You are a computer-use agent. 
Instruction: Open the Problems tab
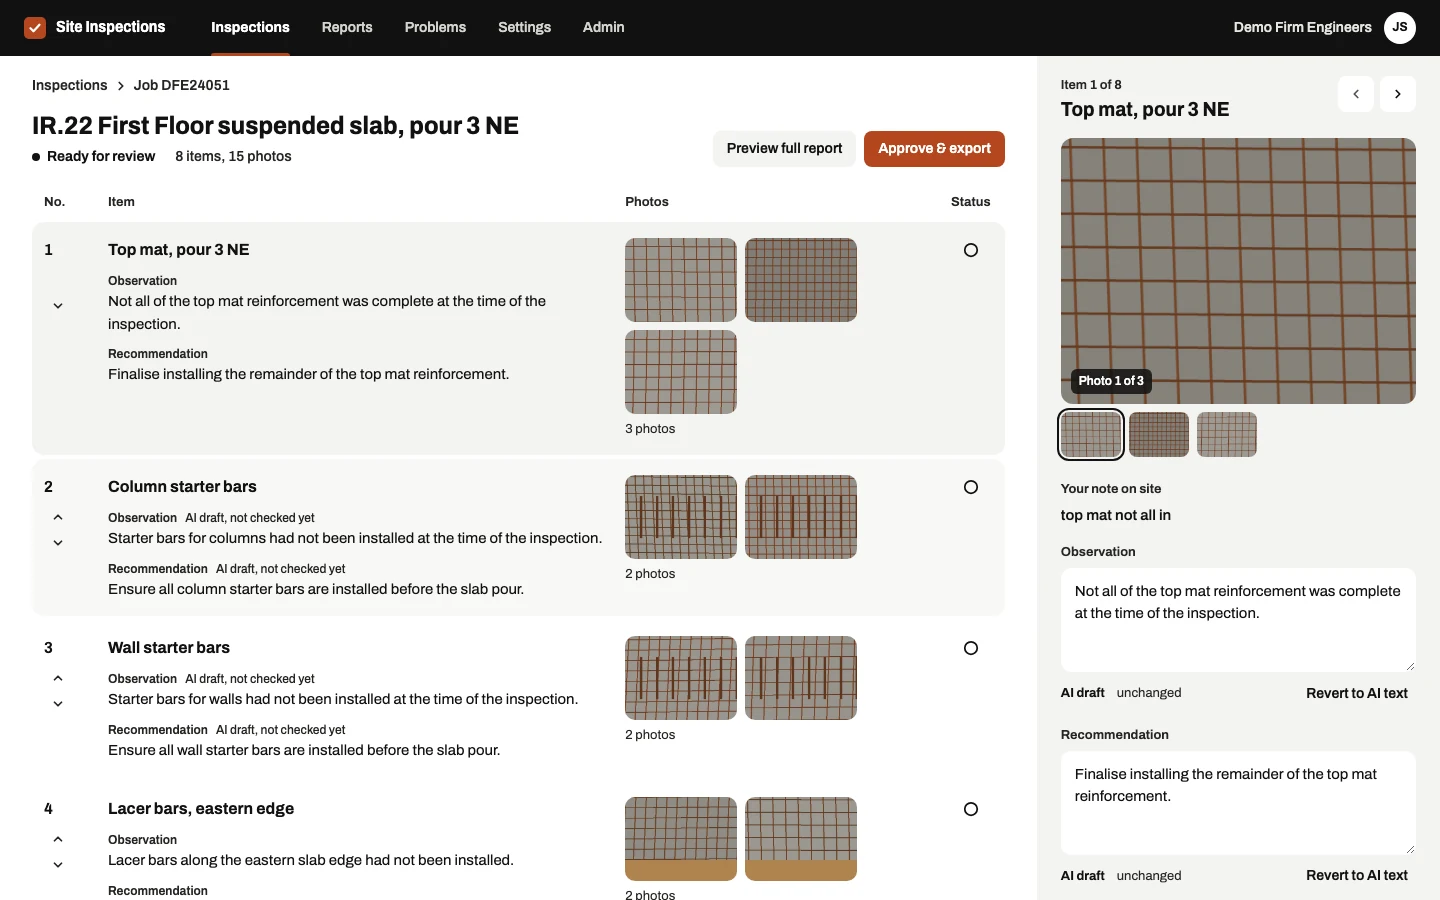click(x=435, y=28)
